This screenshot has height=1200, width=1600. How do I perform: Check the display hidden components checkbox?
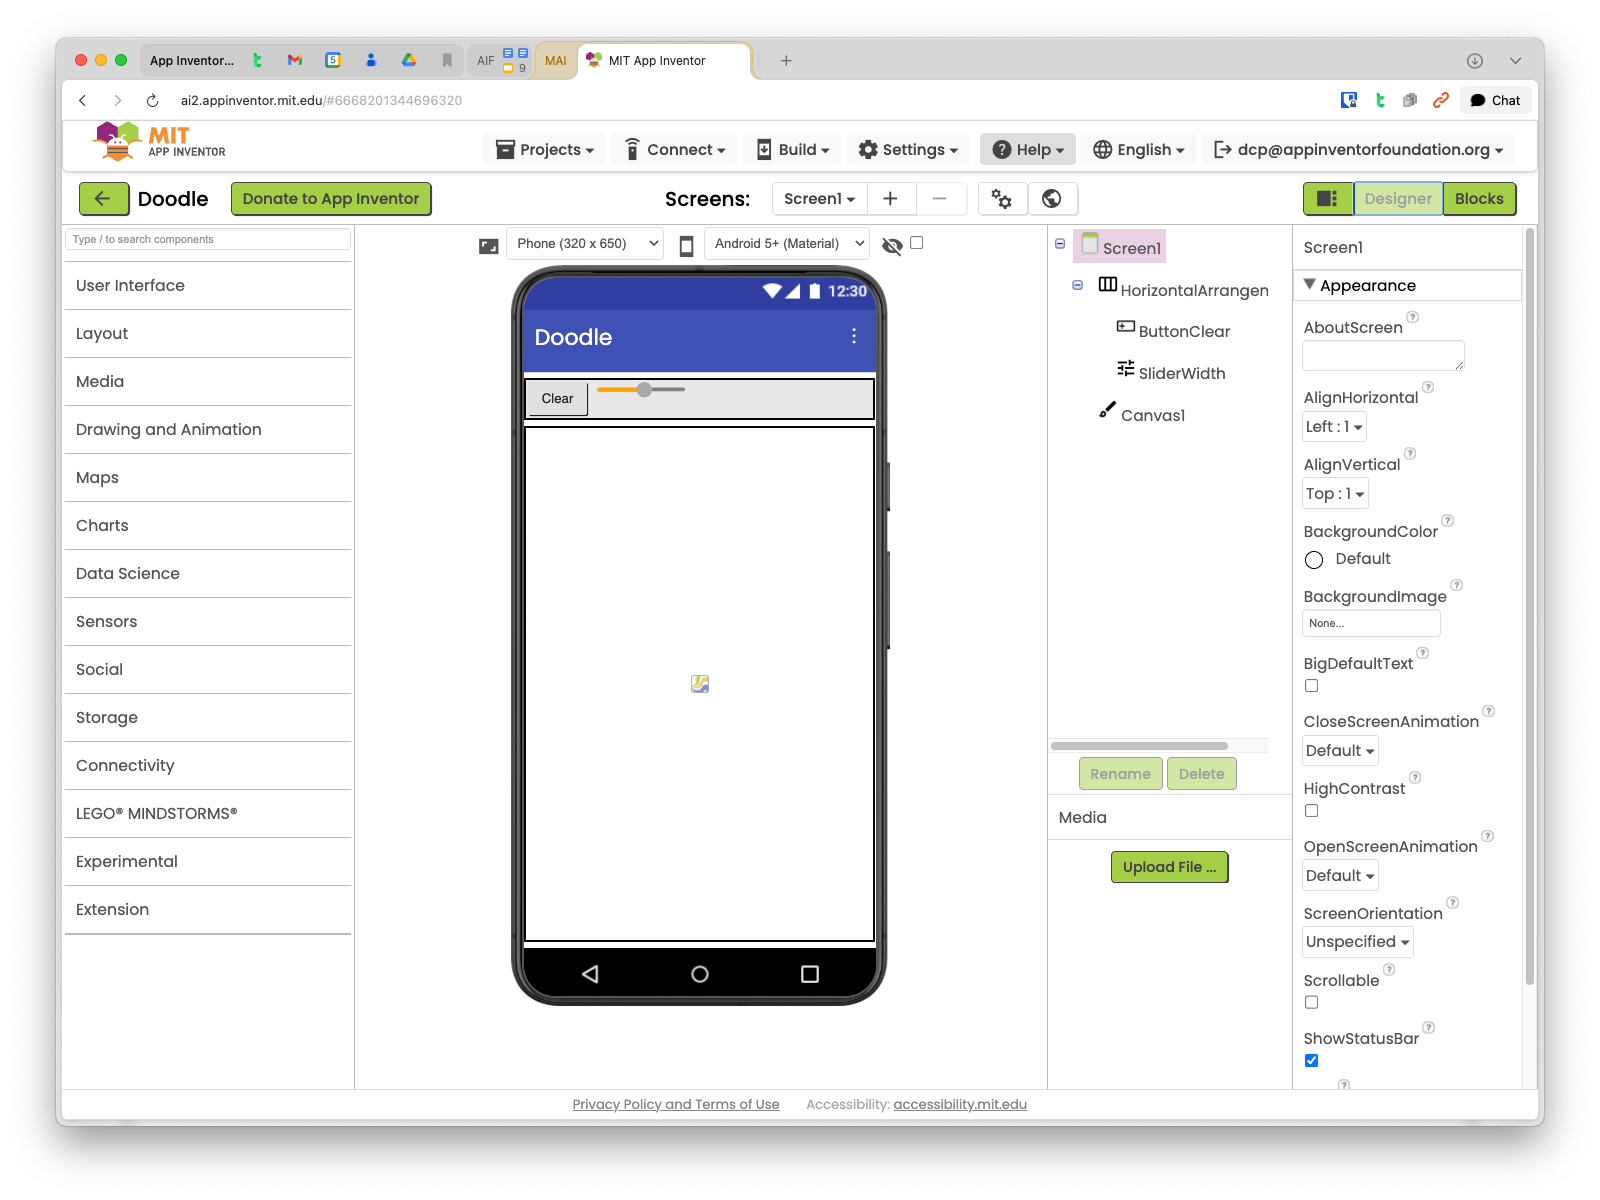[917, 243]
